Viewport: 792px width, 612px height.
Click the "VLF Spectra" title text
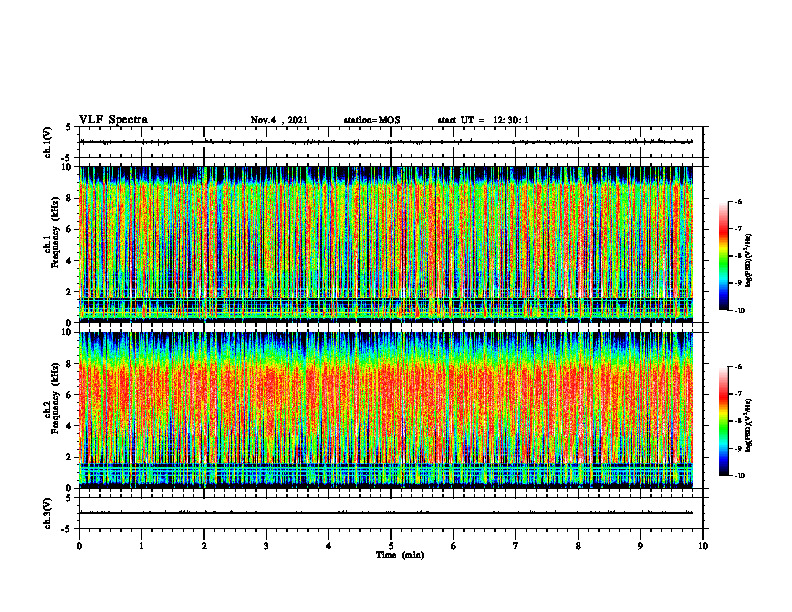pos(113,120)
